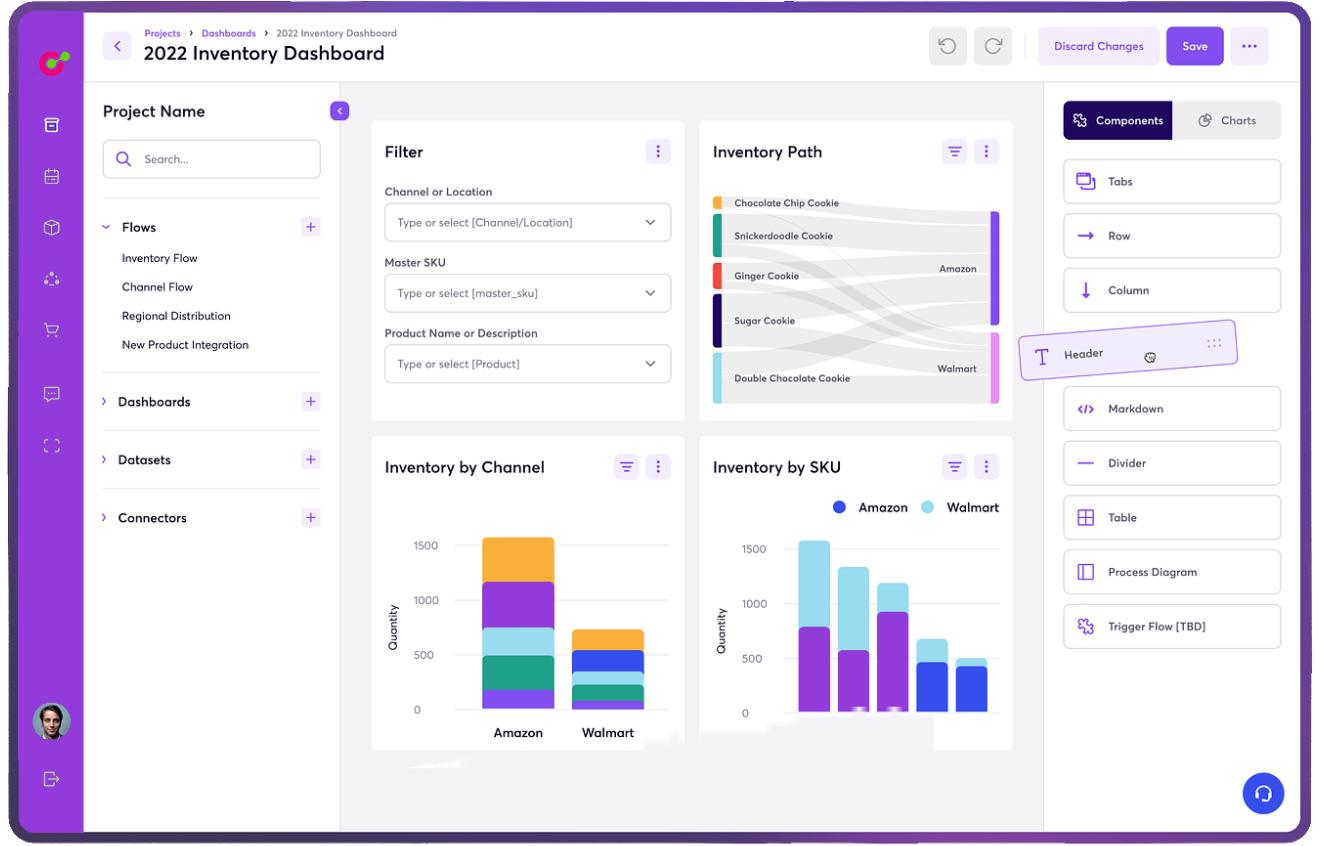
Task: Expand the Datasets section
Action: pos(144,460)
